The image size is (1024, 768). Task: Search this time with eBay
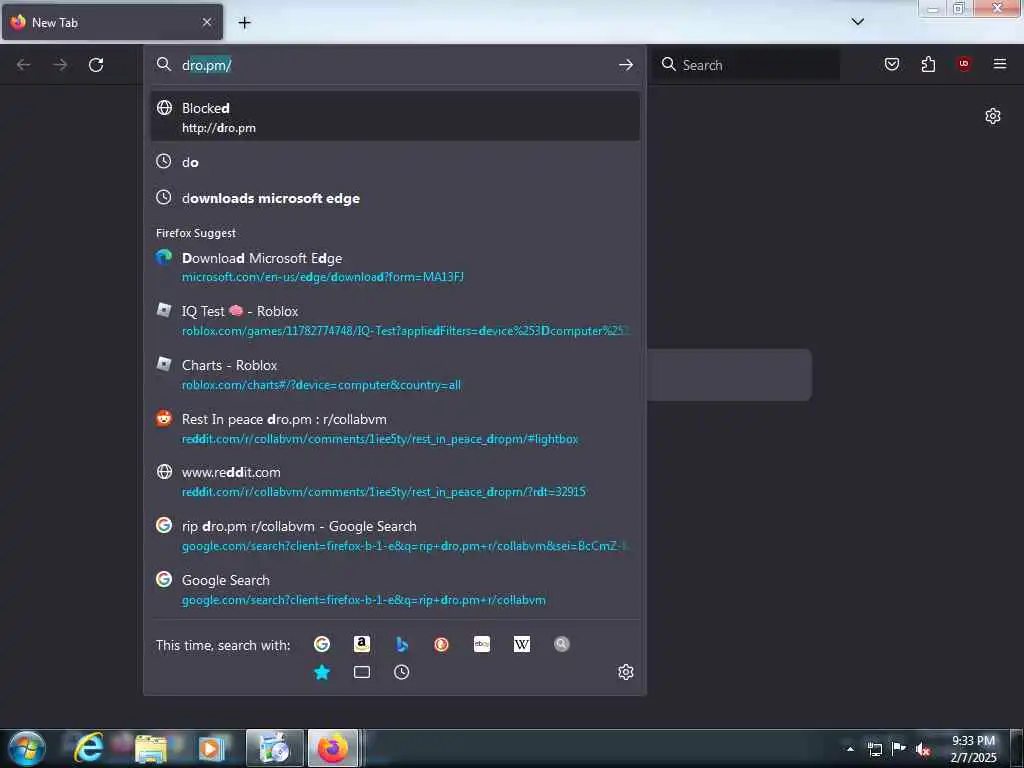point(481,645)
